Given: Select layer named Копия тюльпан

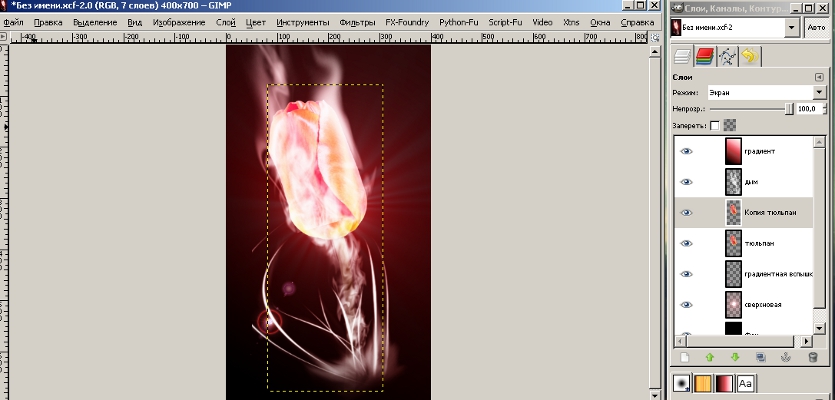Looking at the screenshot, I should (771, 213).
